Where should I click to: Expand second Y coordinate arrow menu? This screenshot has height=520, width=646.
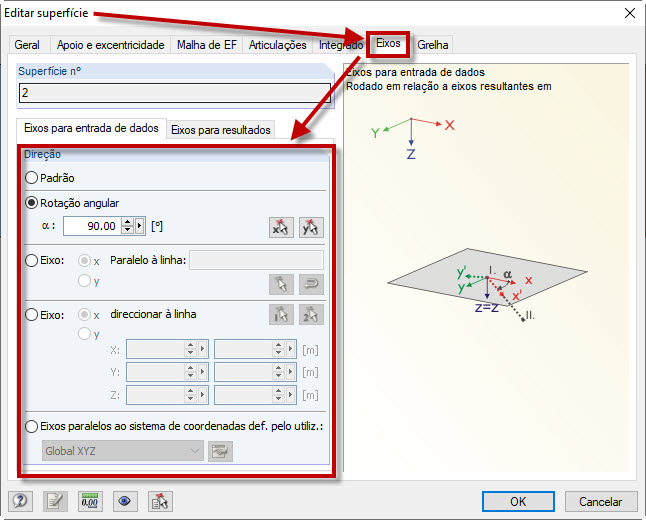coord(291,372)
